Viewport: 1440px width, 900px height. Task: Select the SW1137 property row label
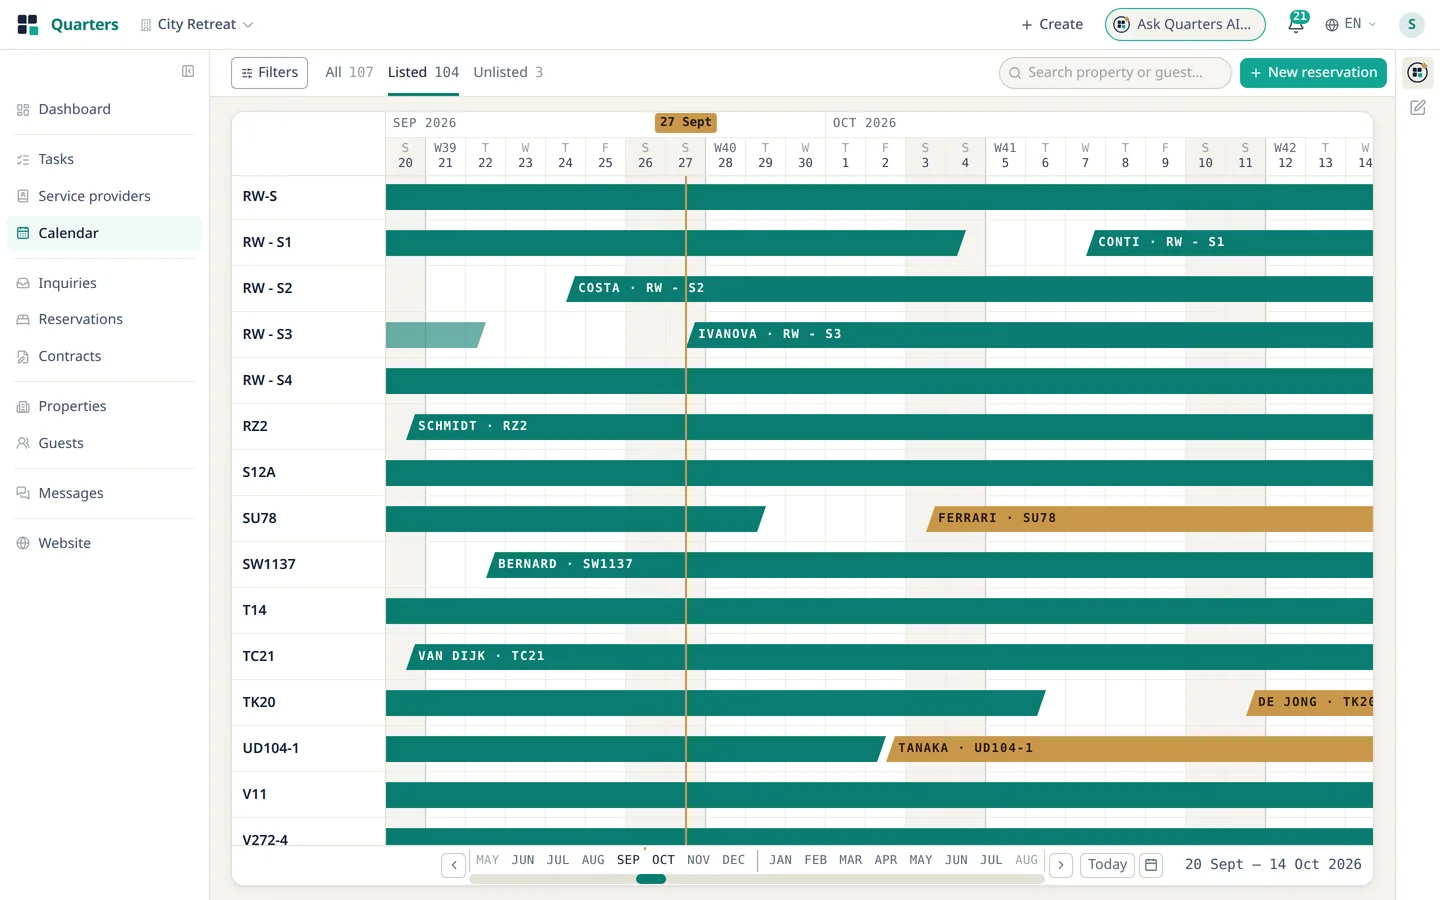[269, 564]
